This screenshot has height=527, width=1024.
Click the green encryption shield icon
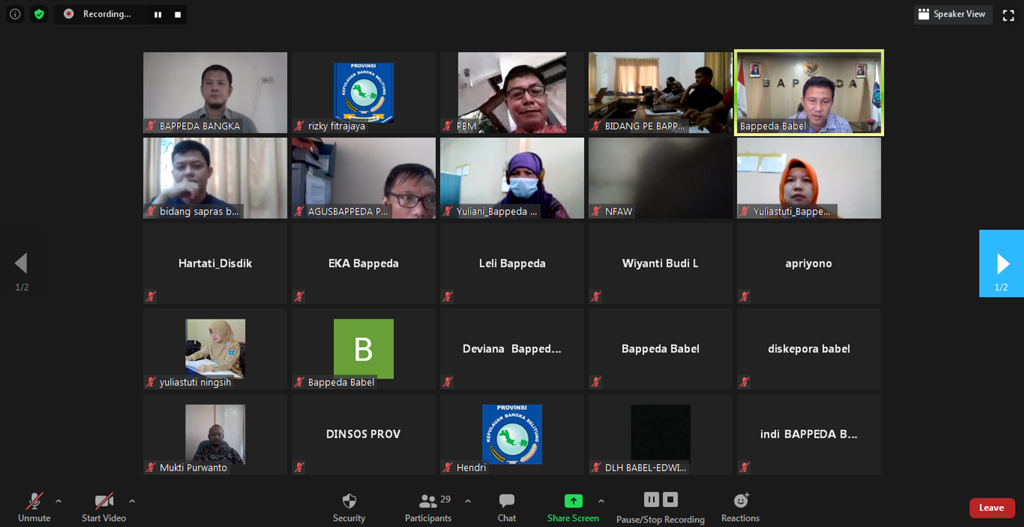[x=39, y=14]
